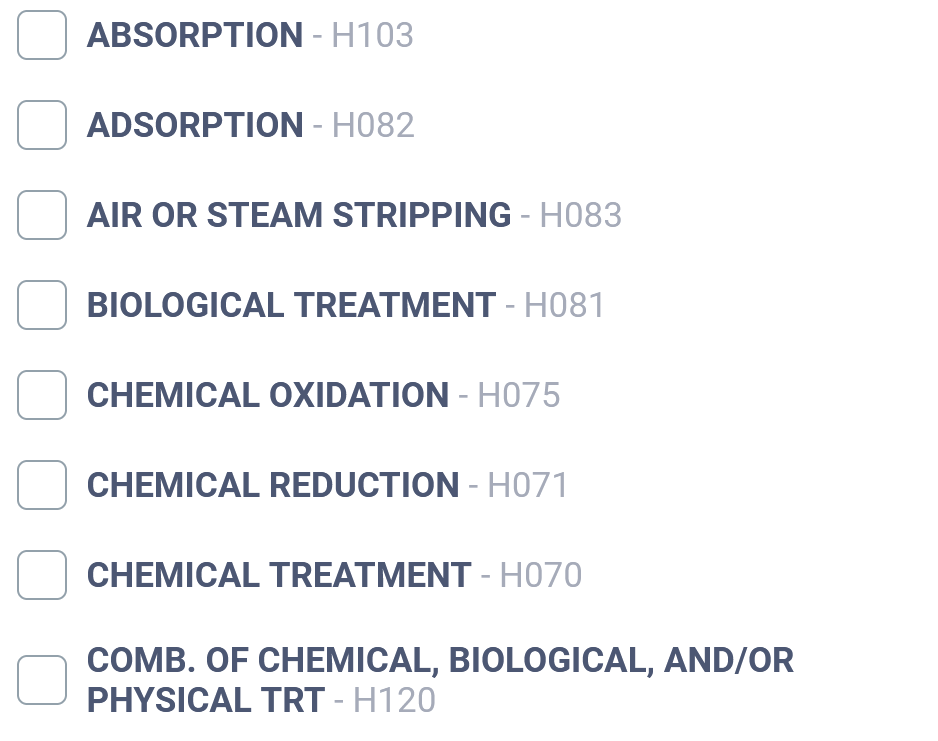Click the PHYSICAL TRT label text

[x=205, y=700]
